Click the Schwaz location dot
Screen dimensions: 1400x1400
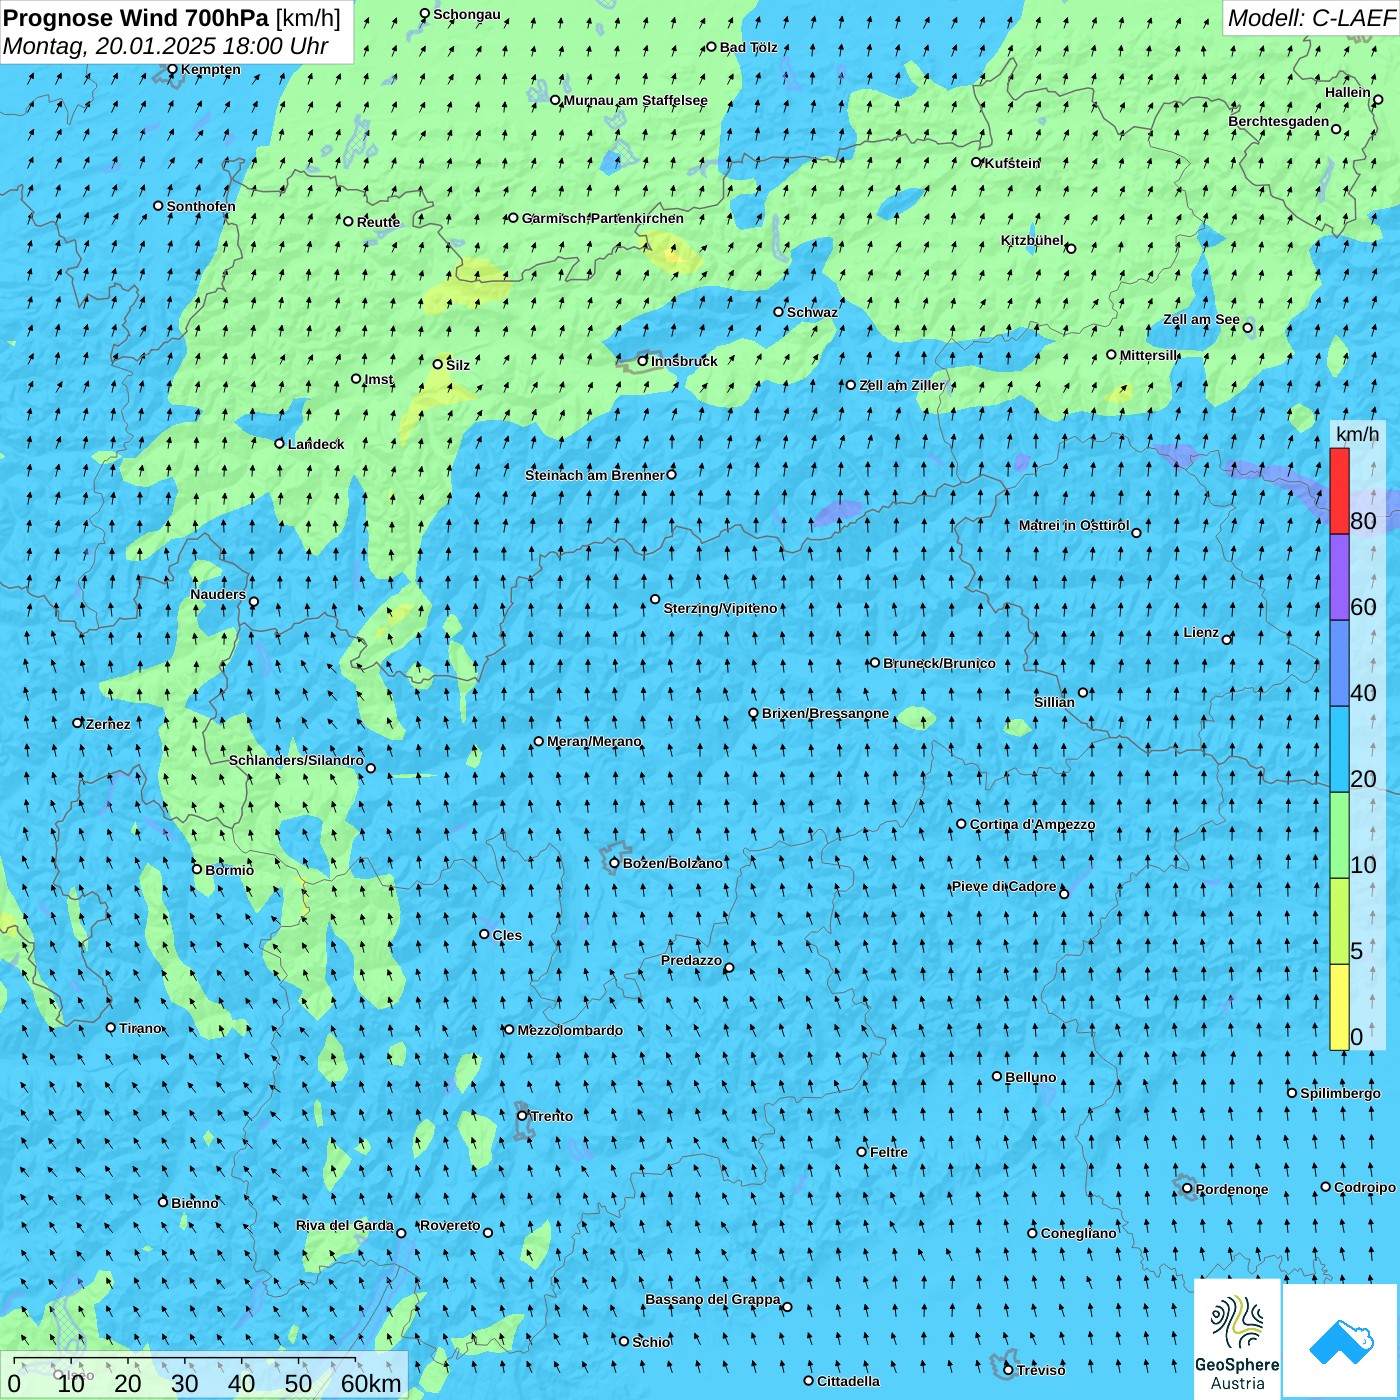pos(779,311)
